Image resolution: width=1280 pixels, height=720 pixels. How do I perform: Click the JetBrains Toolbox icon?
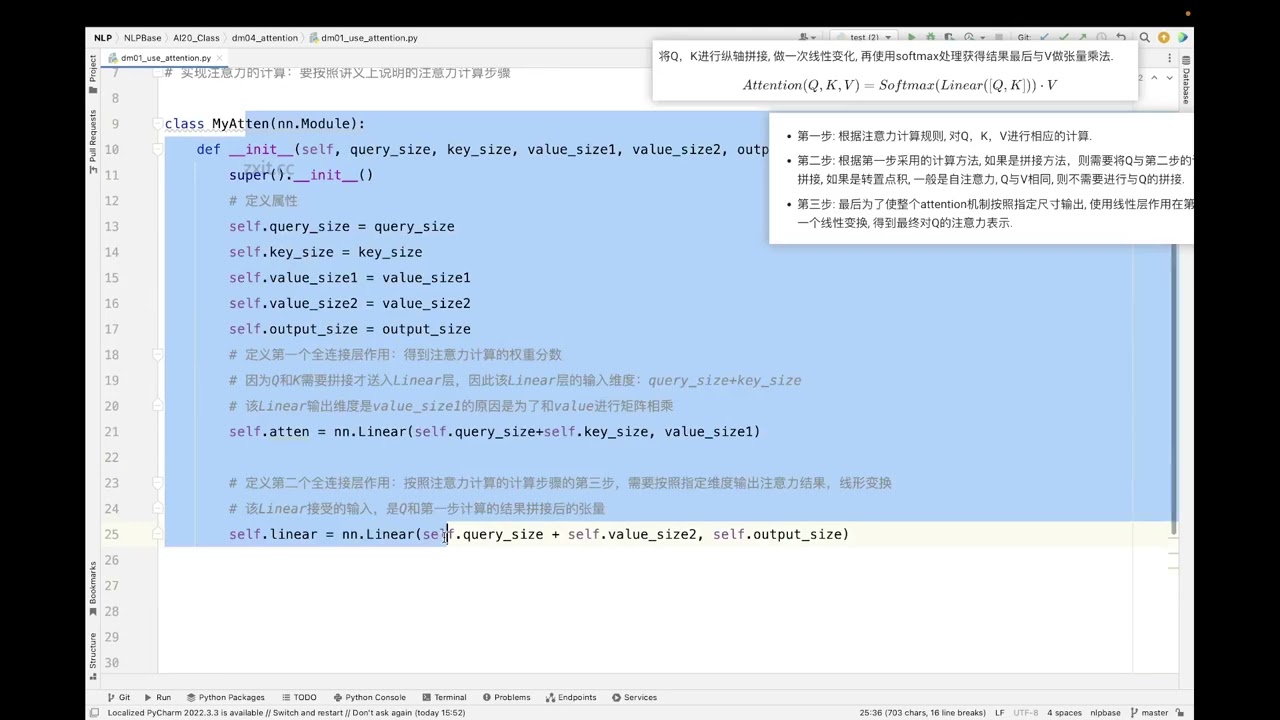[1182, 37]
